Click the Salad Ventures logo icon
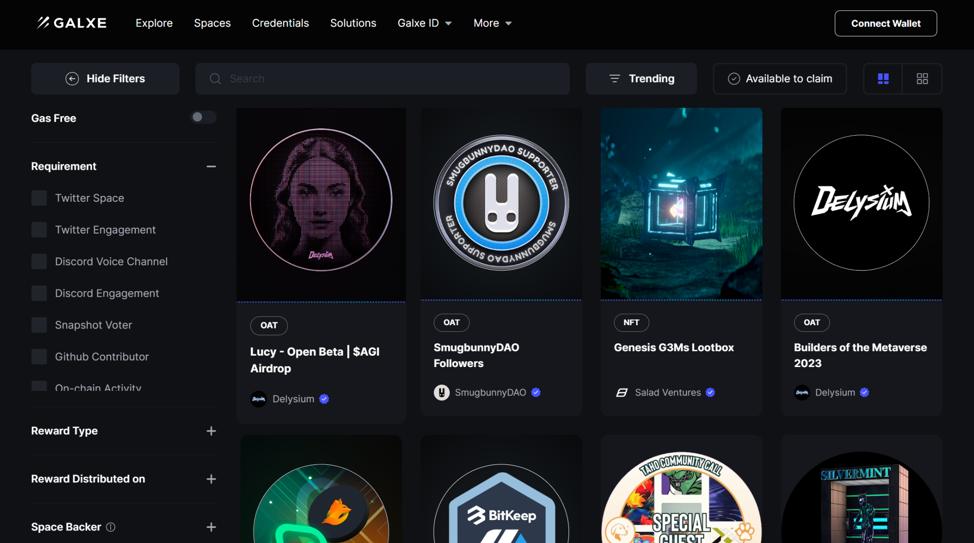The height and width of the screenshot is (543, 974). pos(621,393)
